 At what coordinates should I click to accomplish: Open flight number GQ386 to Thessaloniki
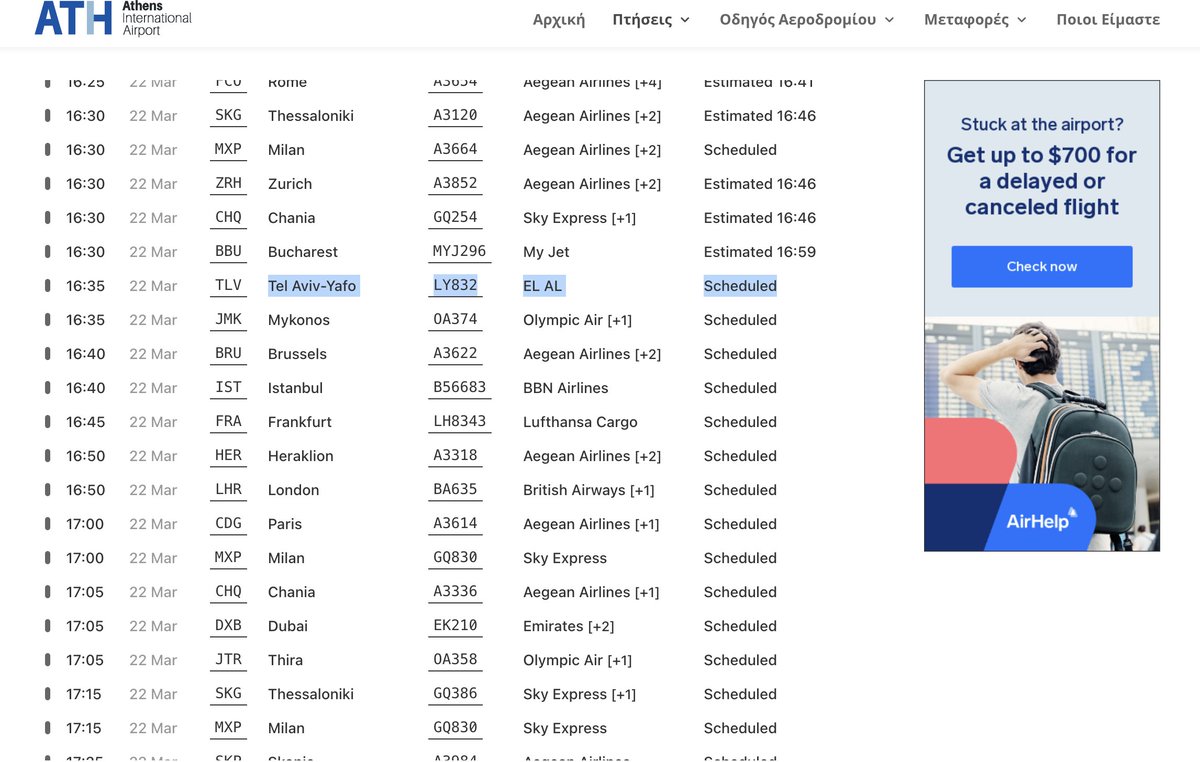click(455, 694)
